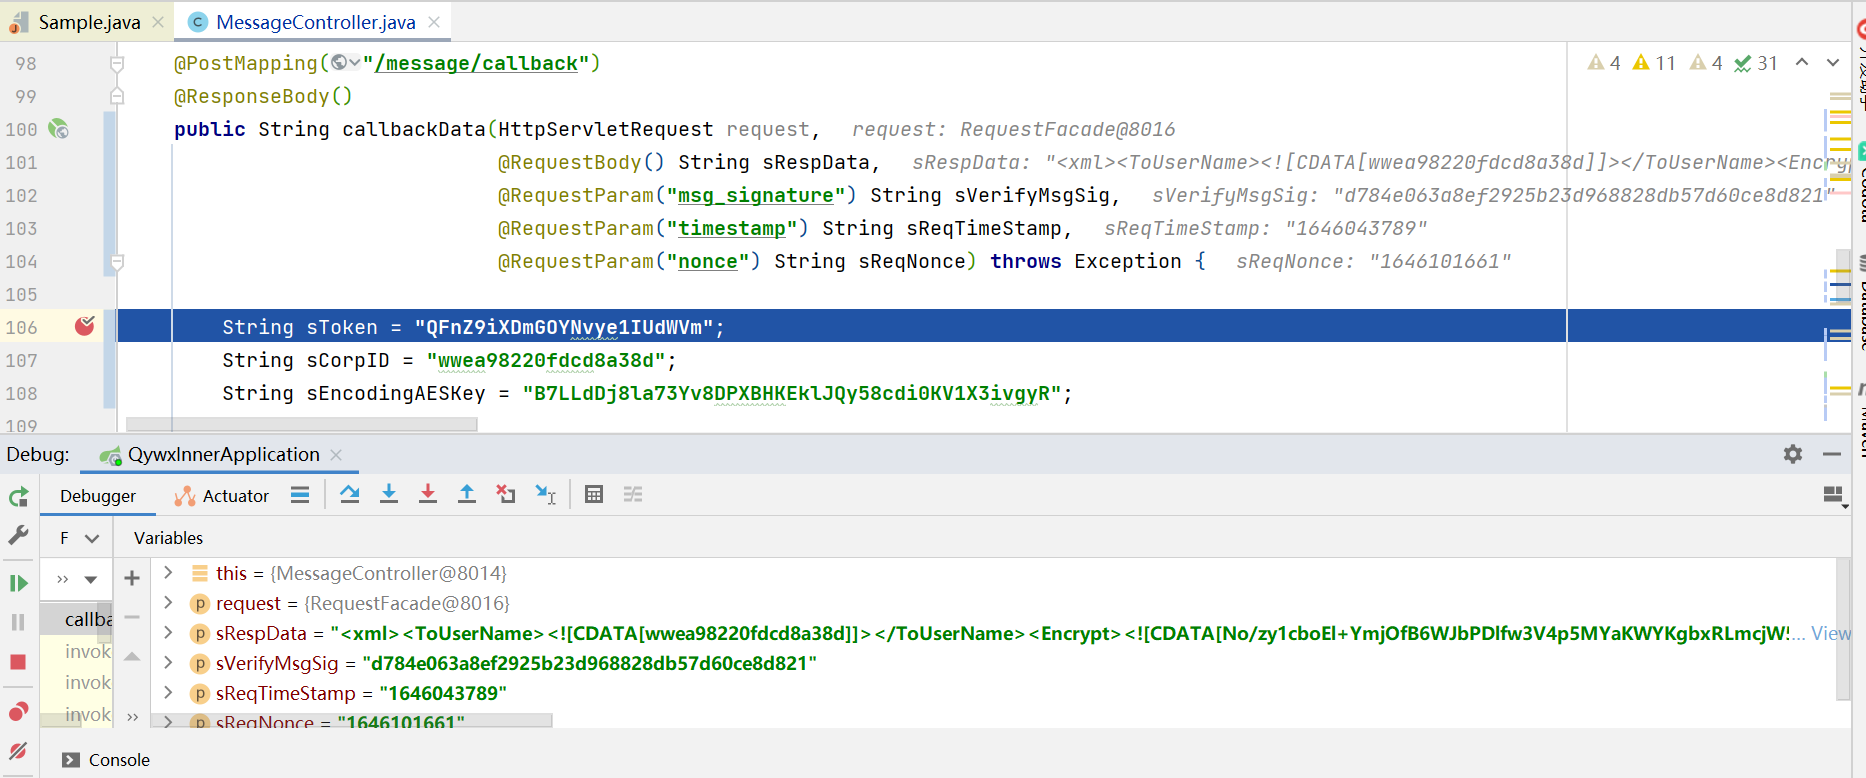
Task: Open the thread selector dropdown arrow
Action: [x=91, y=579]
